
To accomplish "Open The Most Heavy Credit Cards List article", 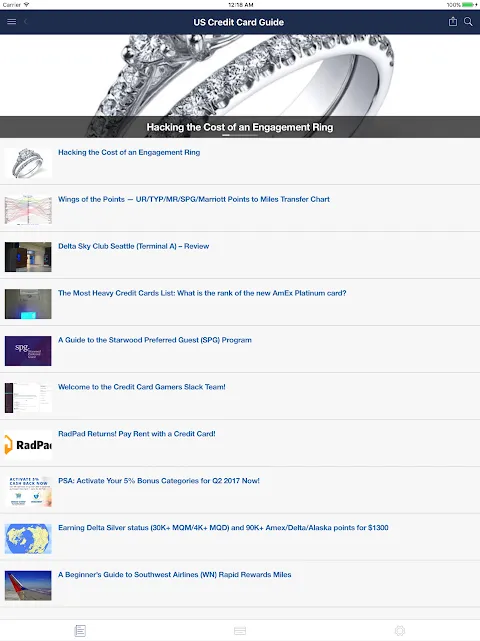I will [x=202, y=293].
